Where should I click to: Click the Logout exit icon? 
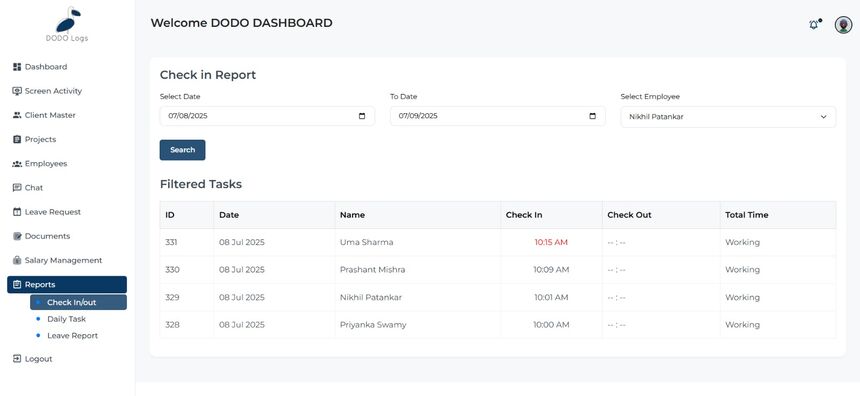point(16,359)
